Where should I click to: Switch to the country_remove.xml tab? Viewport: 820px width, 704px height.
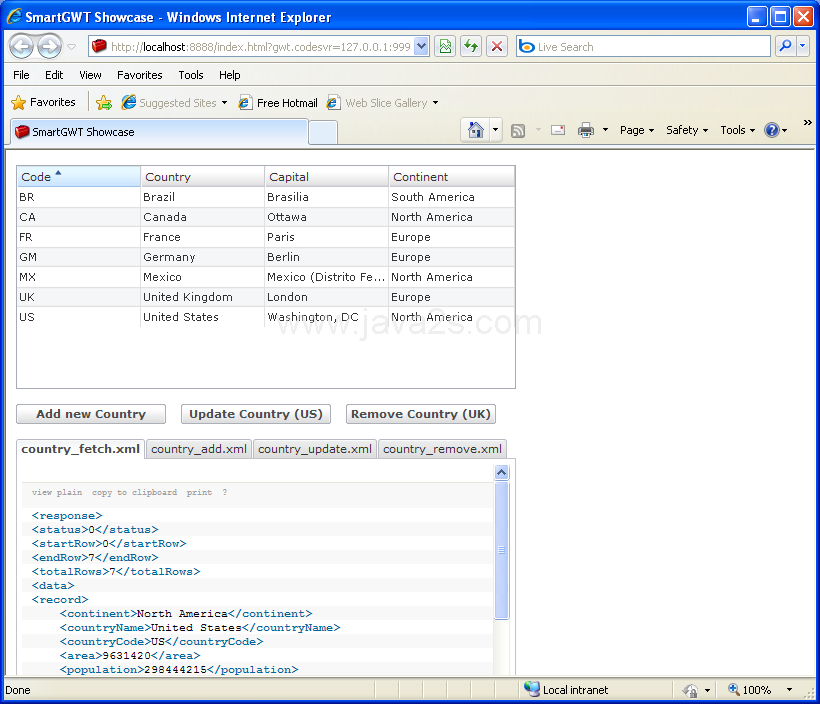click(x=442, y=449)
